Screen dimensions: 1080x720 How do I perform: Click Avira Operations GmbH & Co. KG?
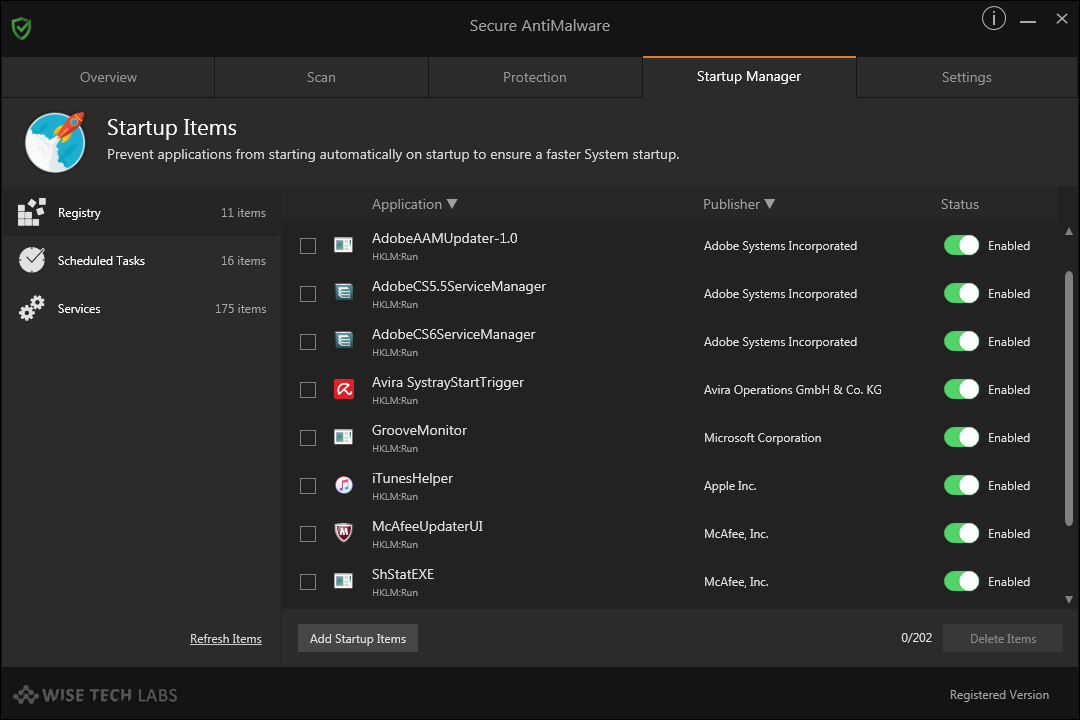point(793,390)
